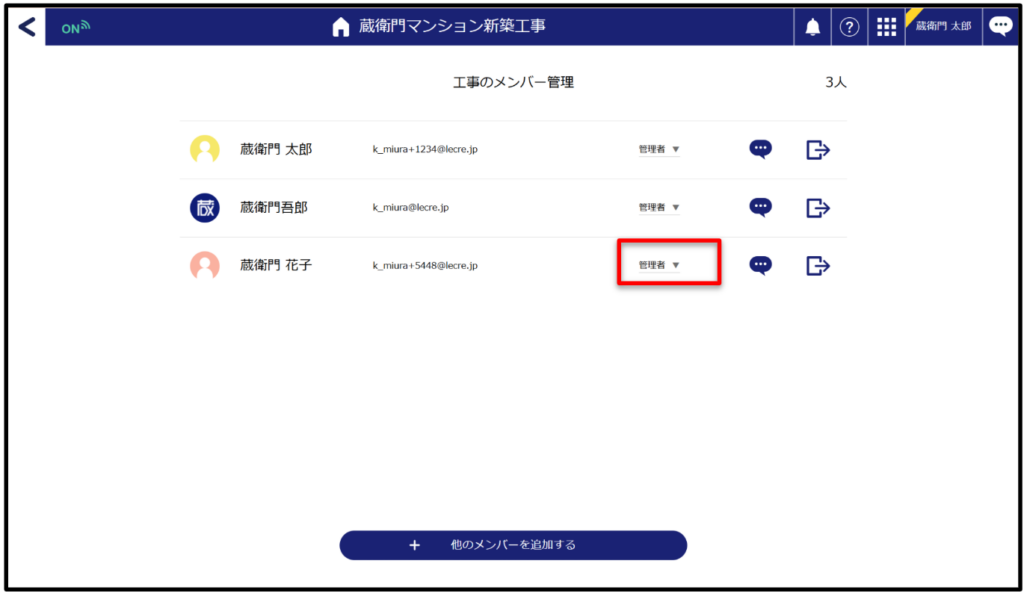1024x596 pixels.
Task: Click the 工事のメンバー管理 heading
Action: click(513, 82)
